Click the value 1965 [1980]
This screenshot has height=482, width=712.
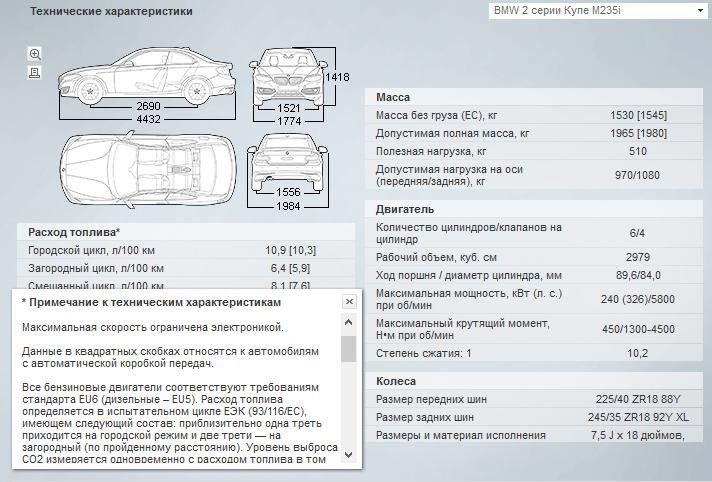pyautogui.click(x=638, y=134)
